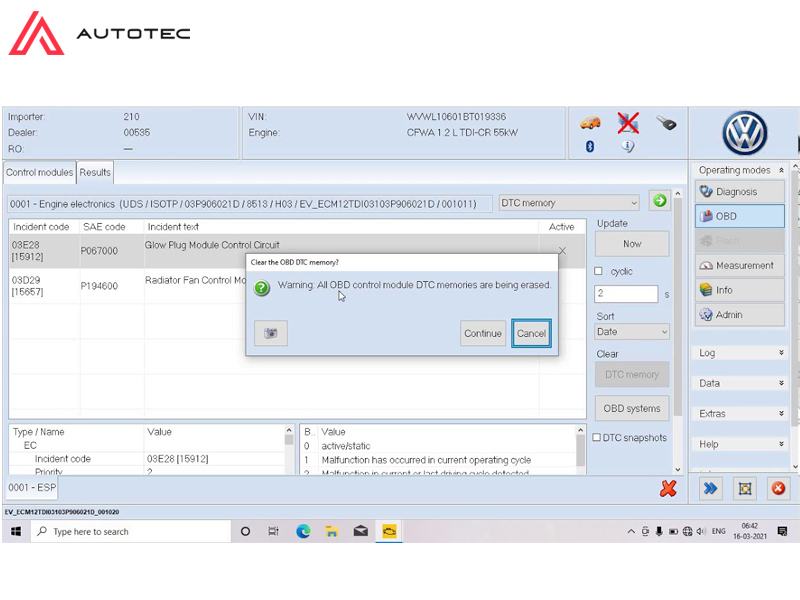Open the DTC memory dropdown
The image size is (800, 600).
(x=569, y=203)
